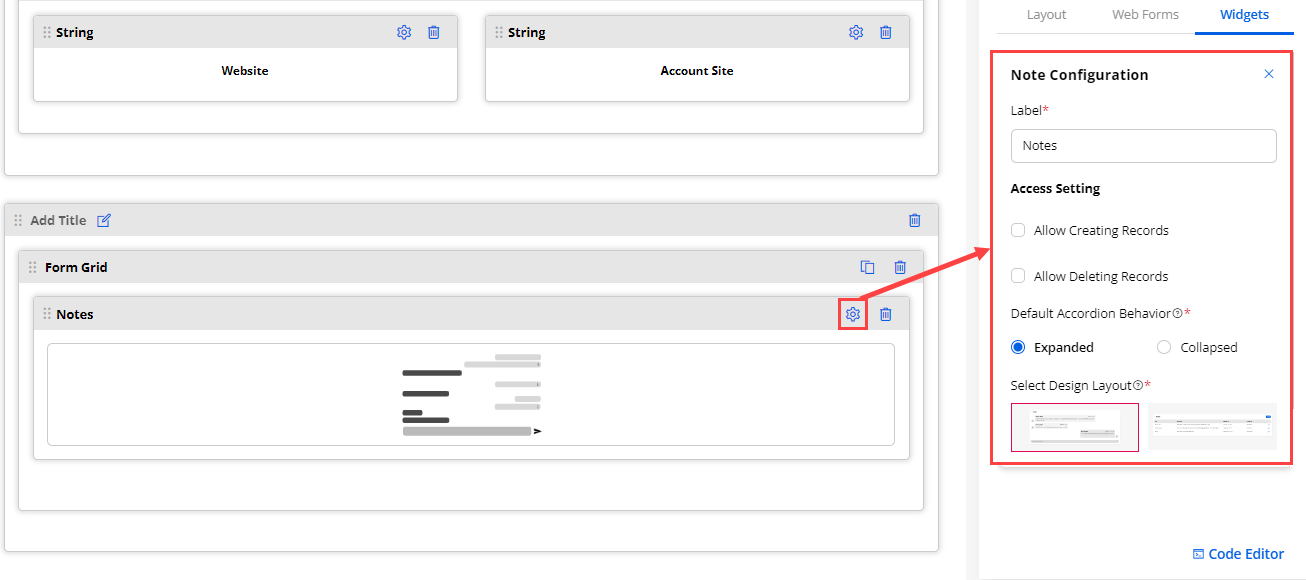Click the Notes label input field
This screenshot has height=580, width=1306.
pos(1143,145)
